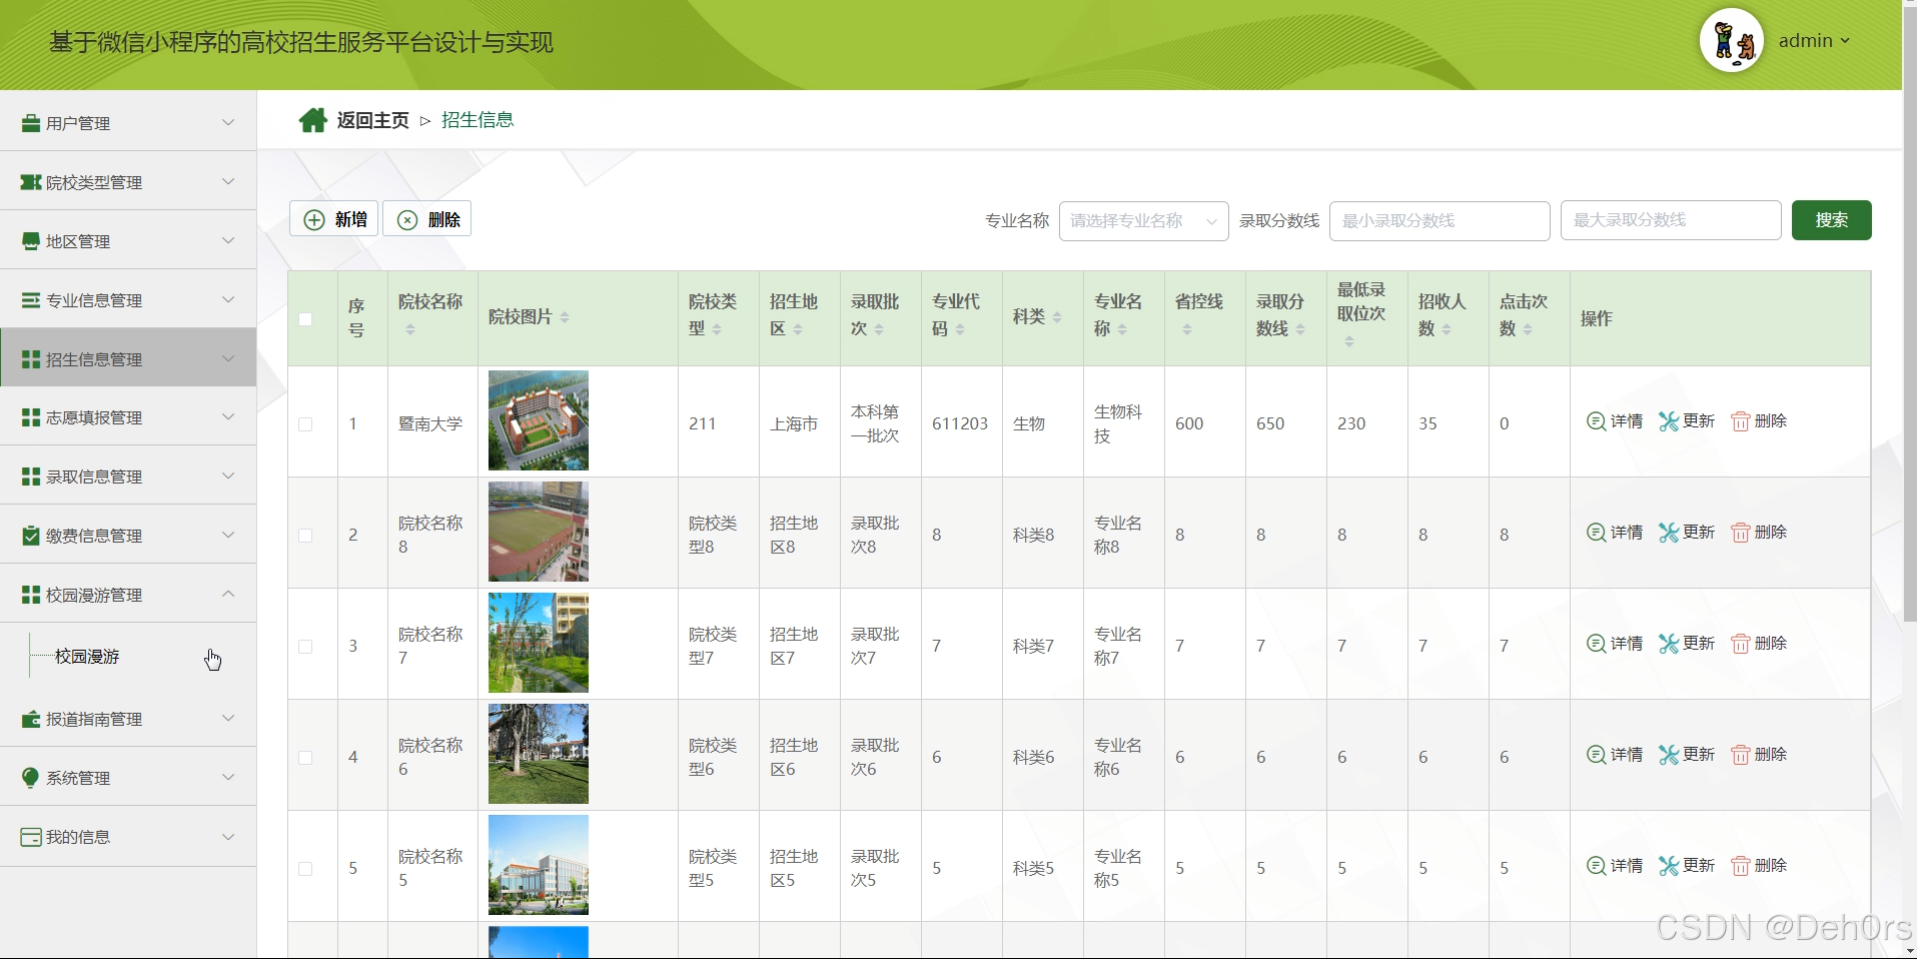Click 招生信息 breadcrumb link
1917x959 pixels.
477,120
